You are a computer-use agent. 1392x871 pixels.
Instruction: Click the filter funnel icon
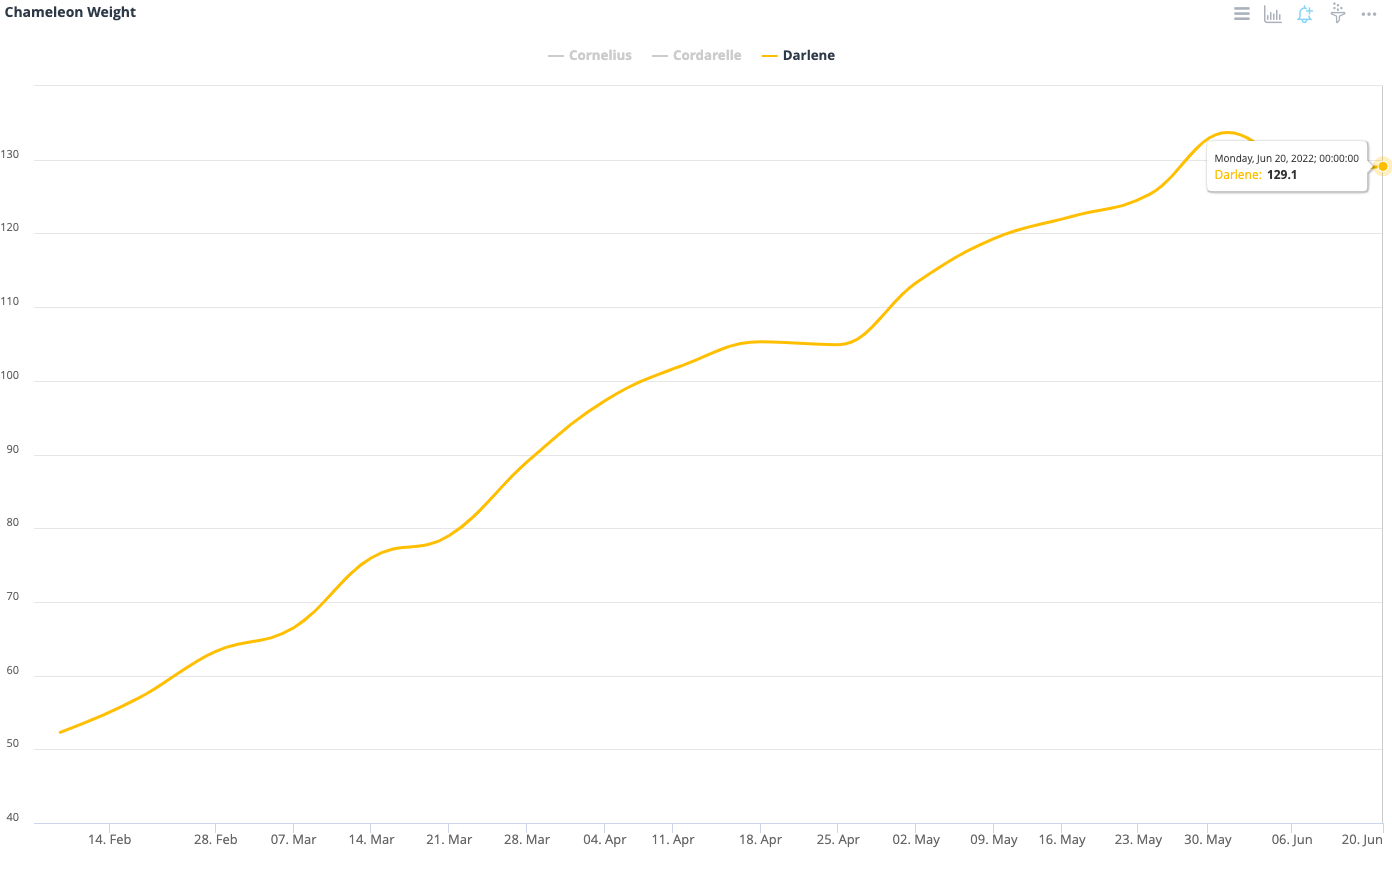click(x=1337, y=13)
